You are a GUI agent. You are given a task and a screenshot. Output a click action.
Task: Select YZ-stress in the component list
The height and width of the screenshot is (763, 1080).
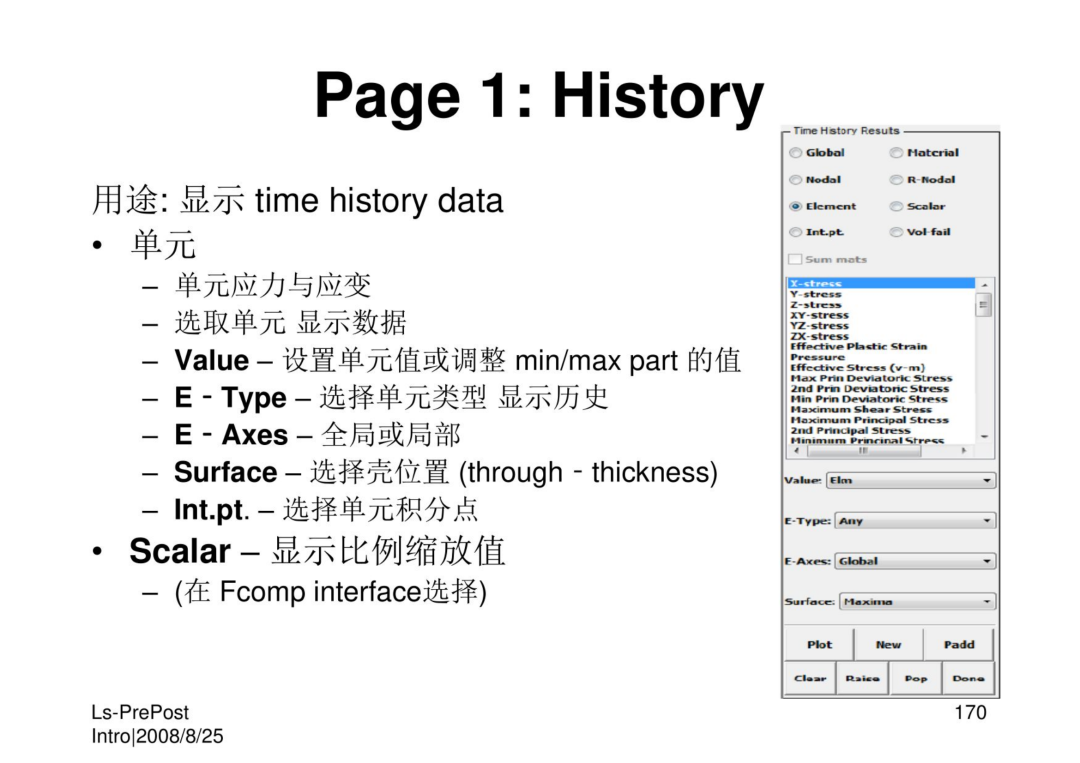882,326
